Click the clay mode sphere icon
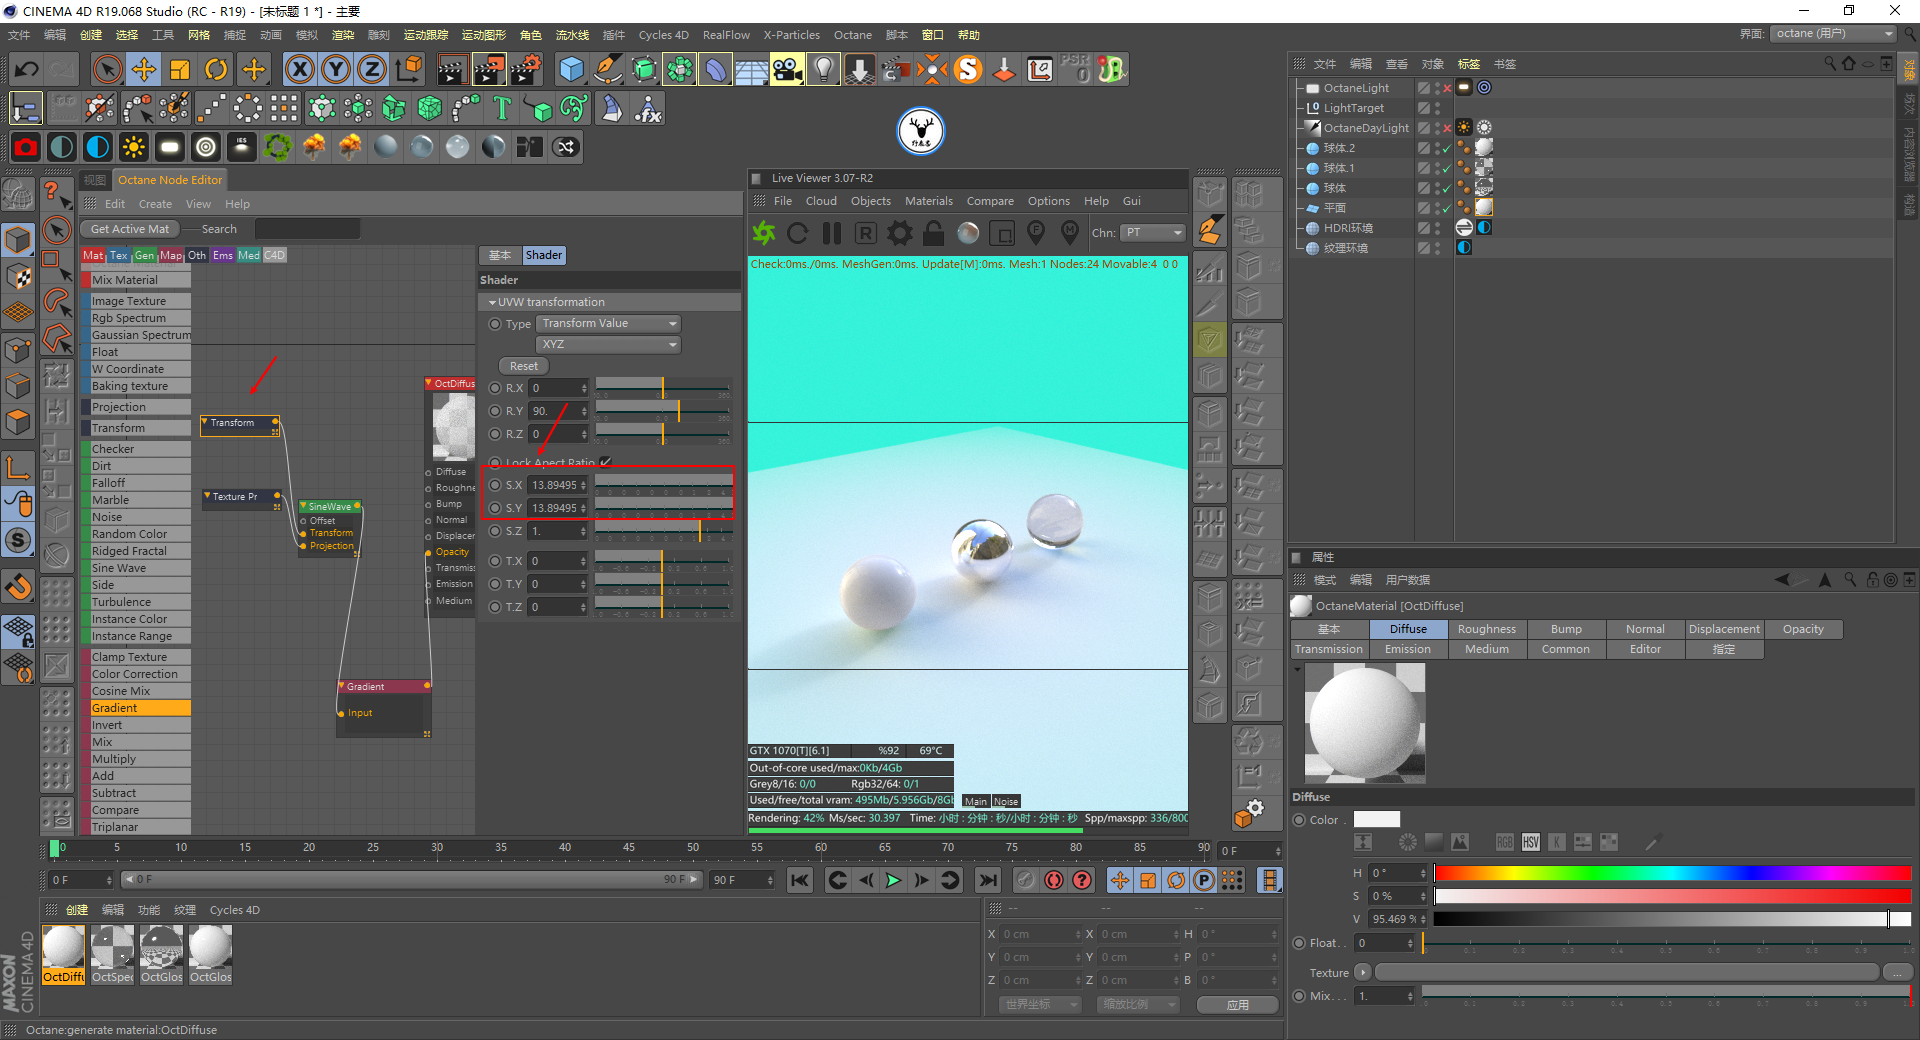The height and width of the screenshot is (1040, 1920). [x=968, y=233]
